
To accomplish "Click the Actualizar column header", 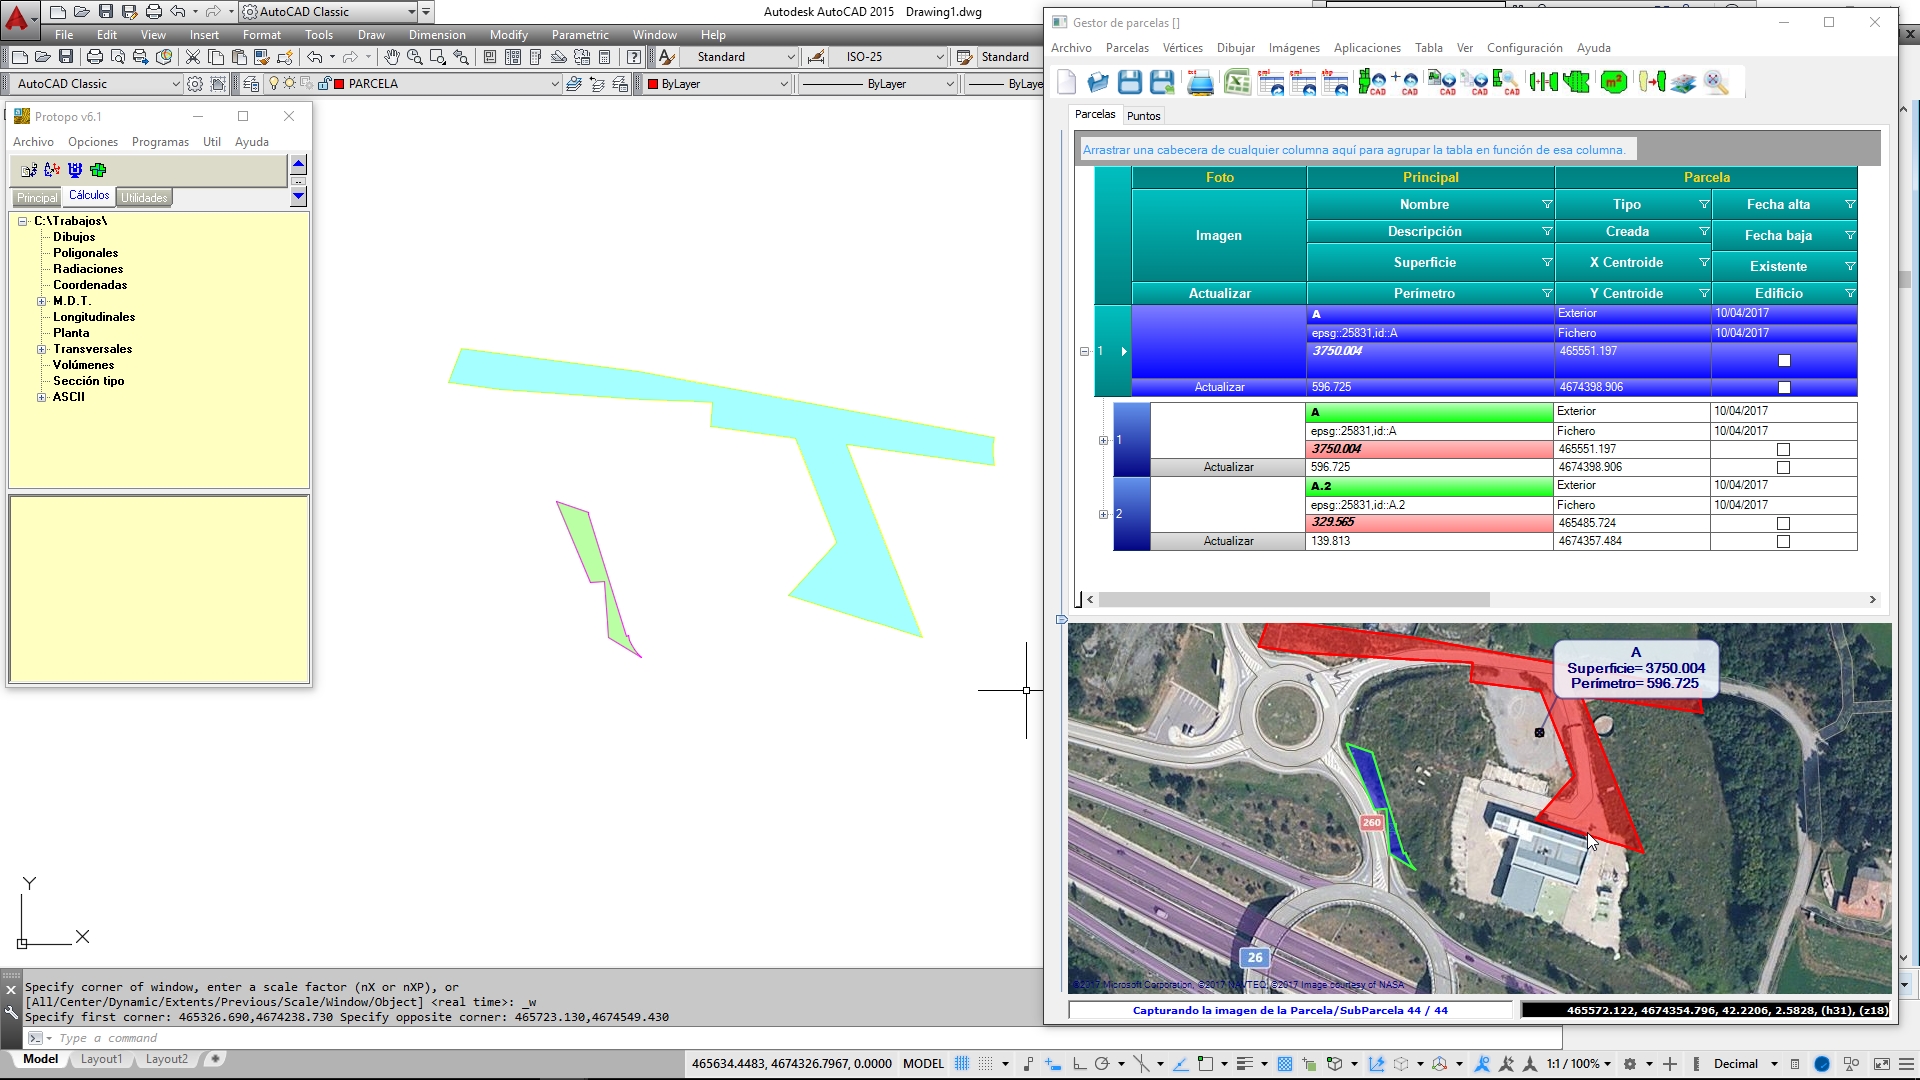I will pyautogui.click(x=1219, y=293).
